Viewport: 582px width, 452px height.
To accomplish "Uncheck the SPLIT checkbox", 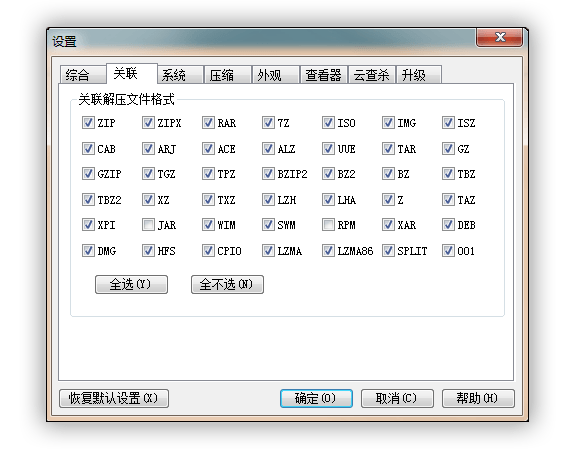I will tap(388, 251).
